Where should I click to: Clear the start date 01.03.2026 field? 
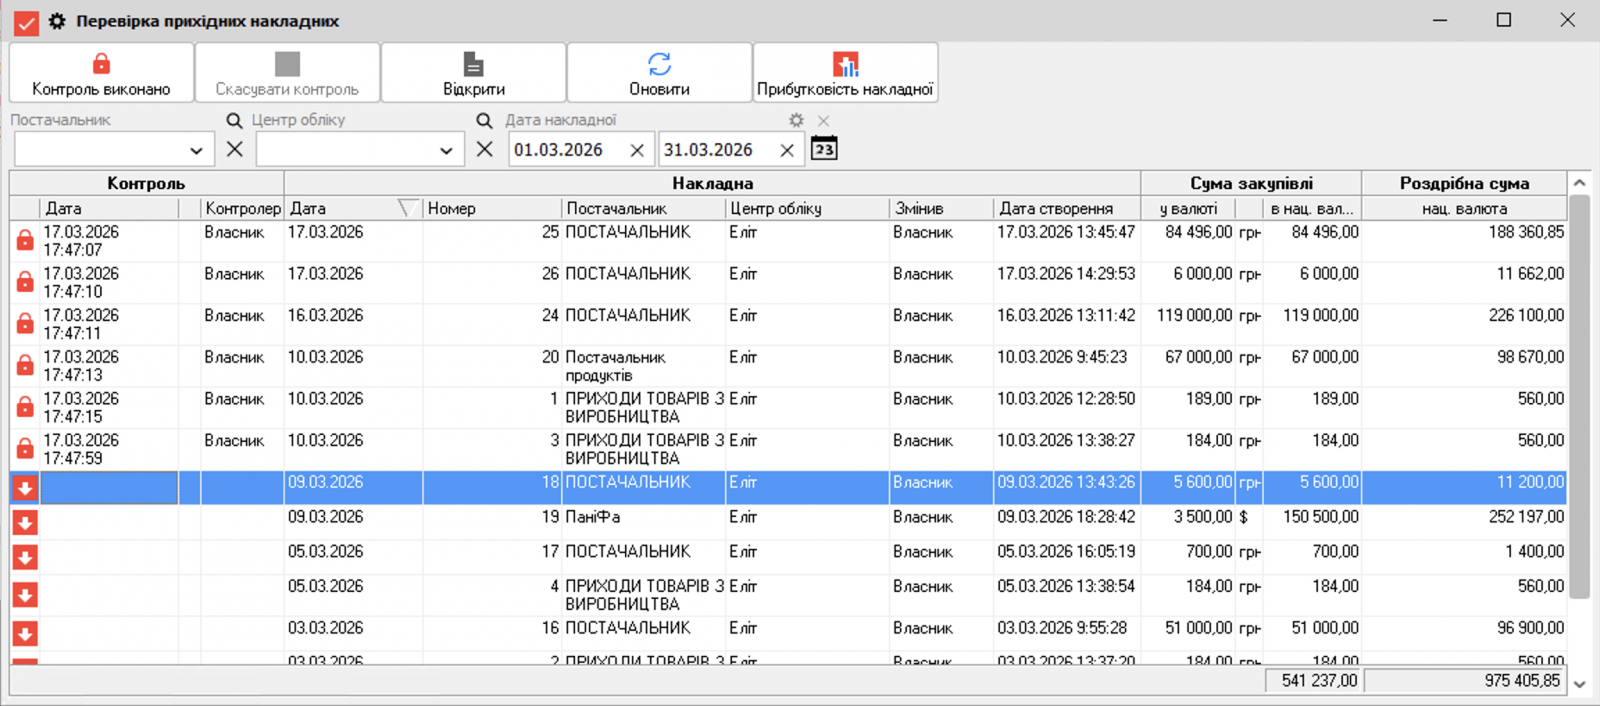(637, 150)
